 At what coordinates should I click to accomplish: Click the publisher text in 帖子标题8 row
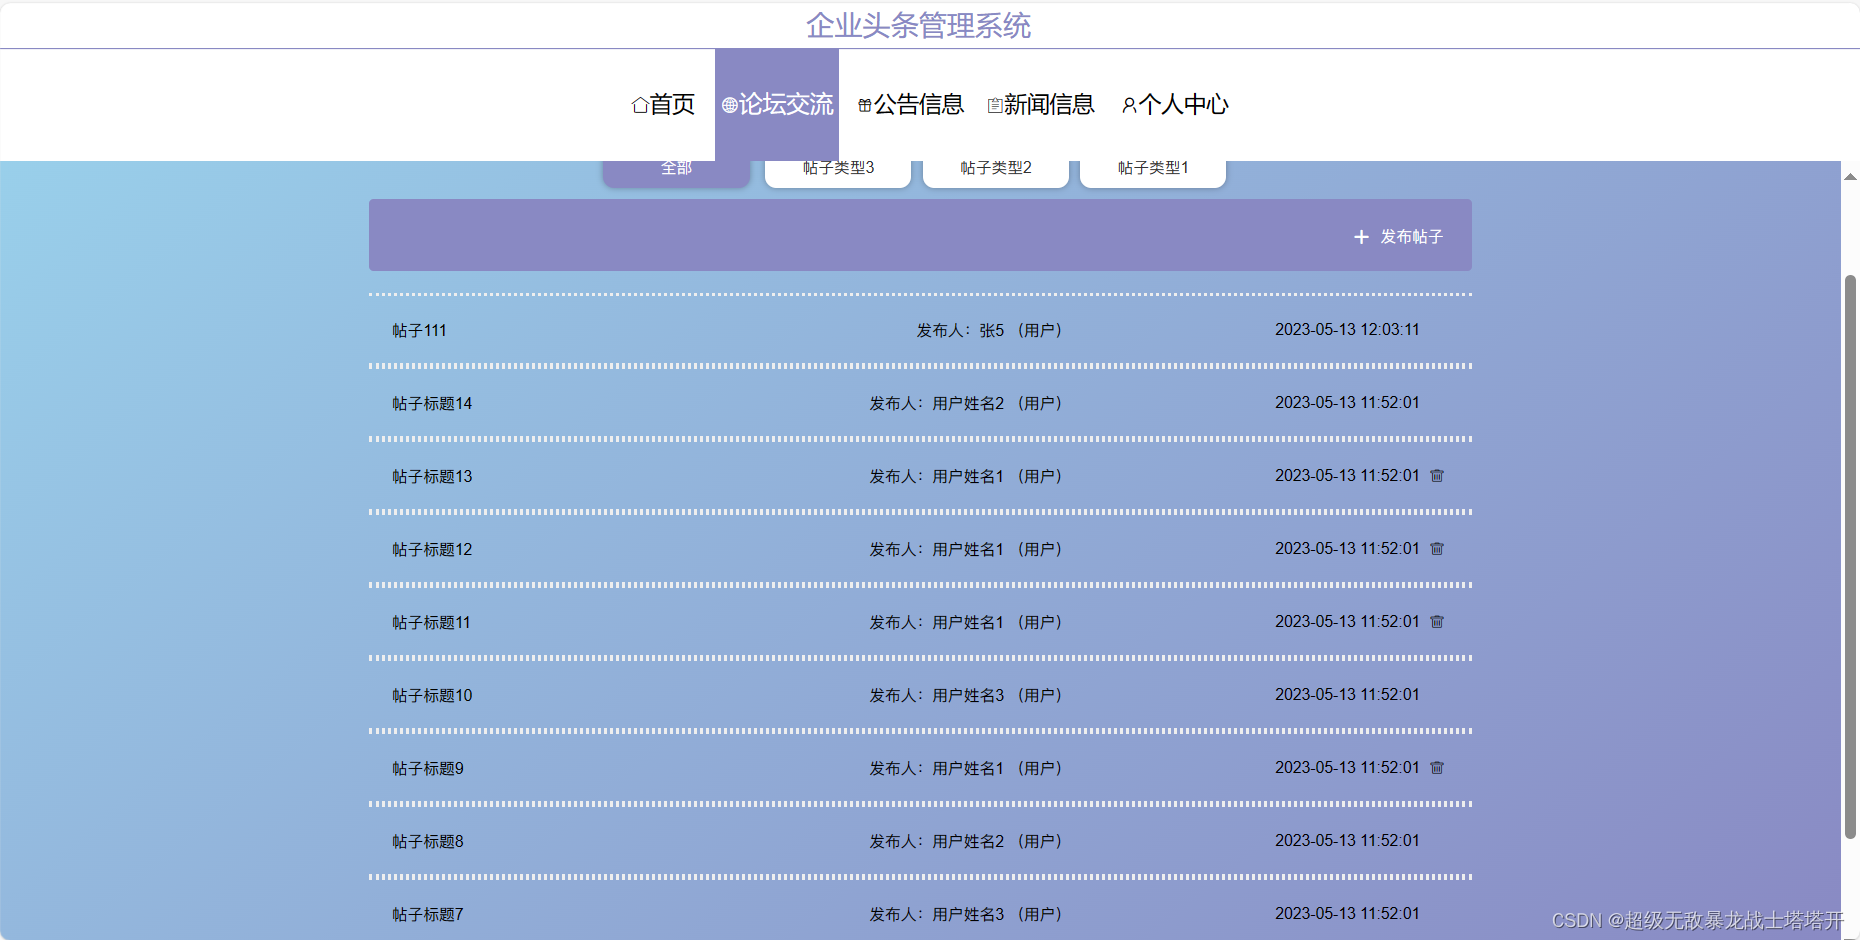[x=965, y=842]
